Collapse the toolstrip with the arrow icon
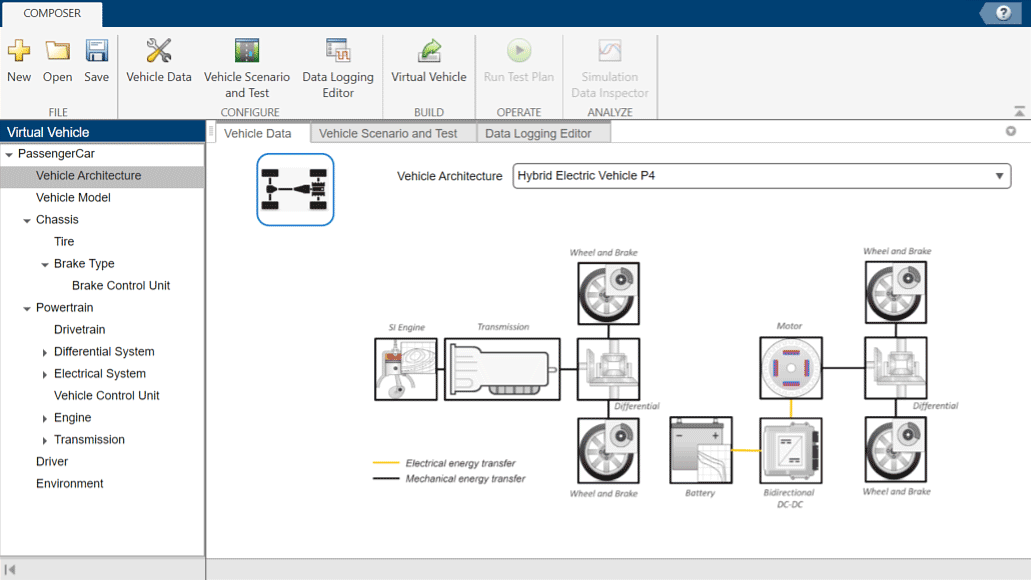Screen dimensions: 1031x580 click(x=1018, y=111)
